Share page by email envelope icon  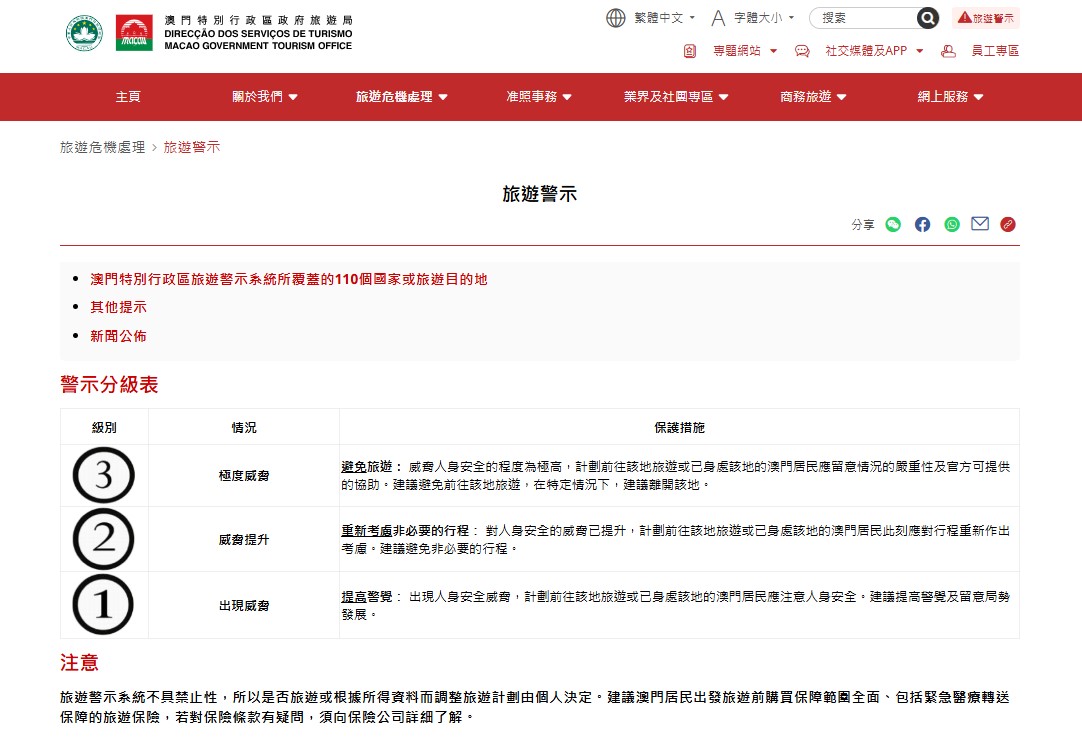(980, 224)
